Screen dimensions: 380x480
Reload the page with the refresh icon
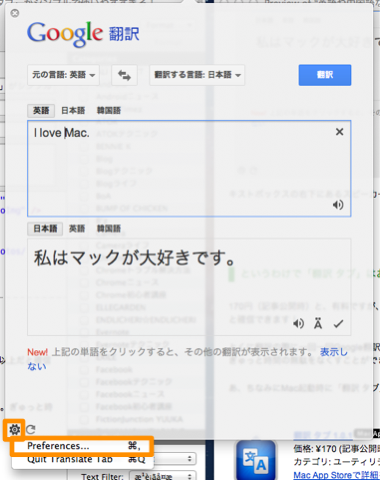tap(31, 430)
